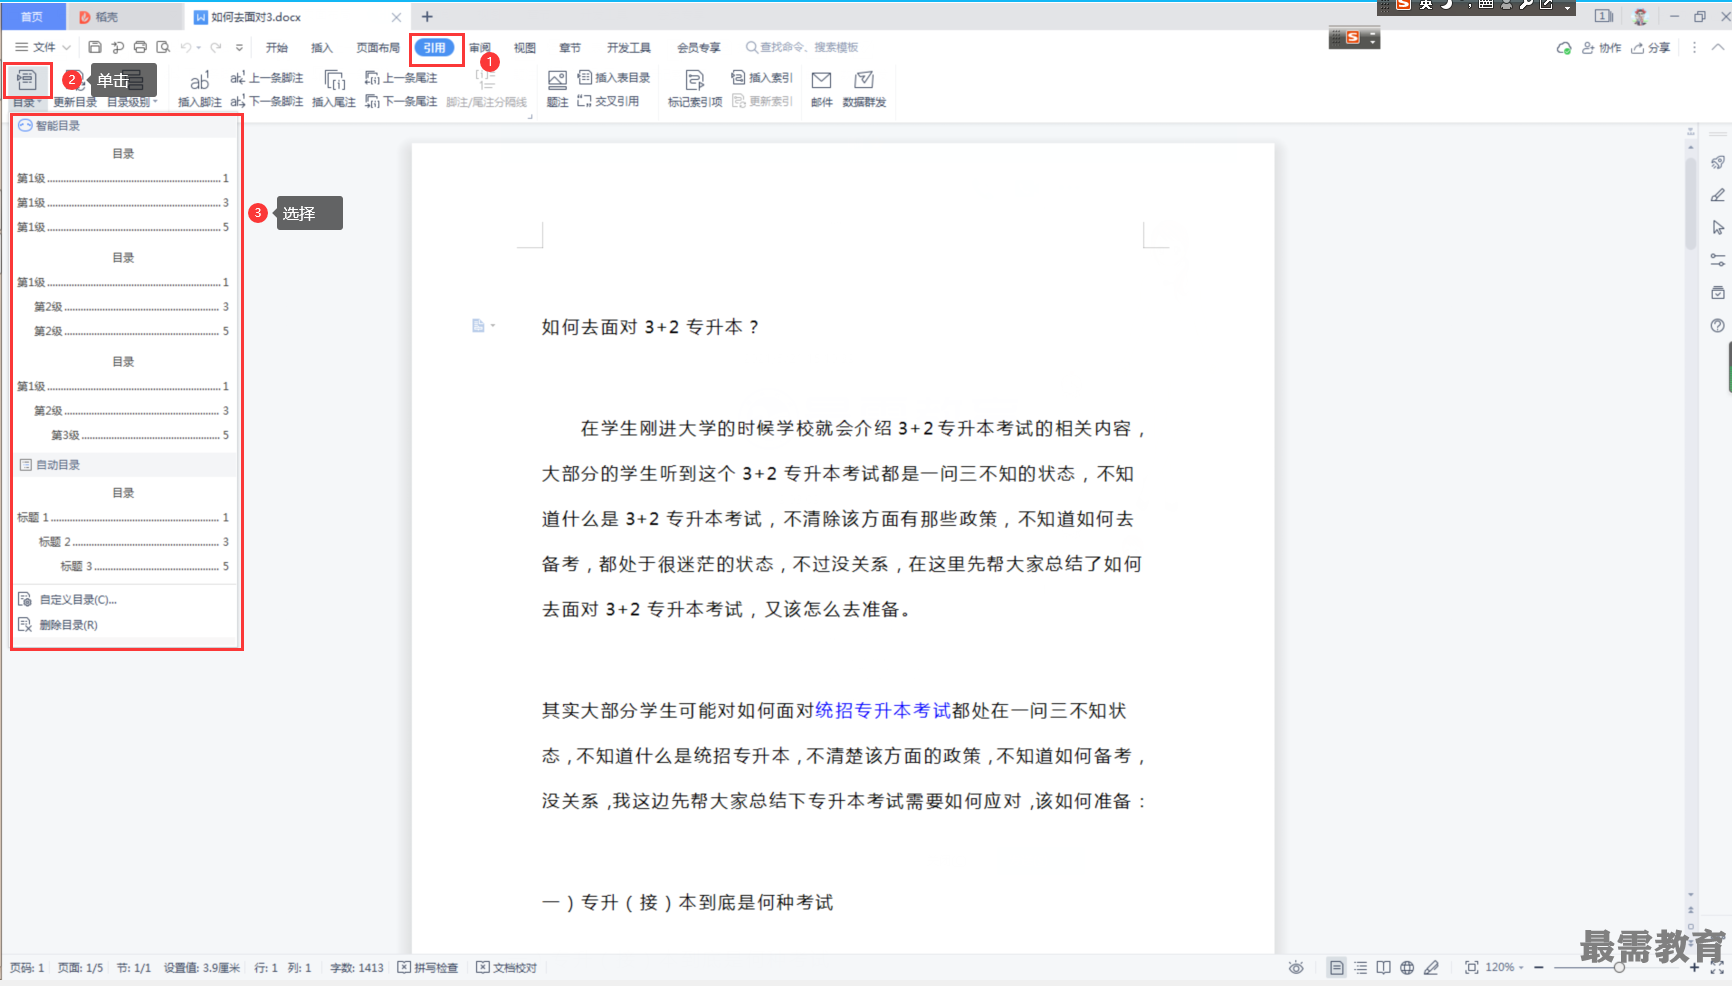The height and width of the screenshot is (986, 1732).
Task: Select the three-level smart TOC template
Action: (x=123, y=398)
